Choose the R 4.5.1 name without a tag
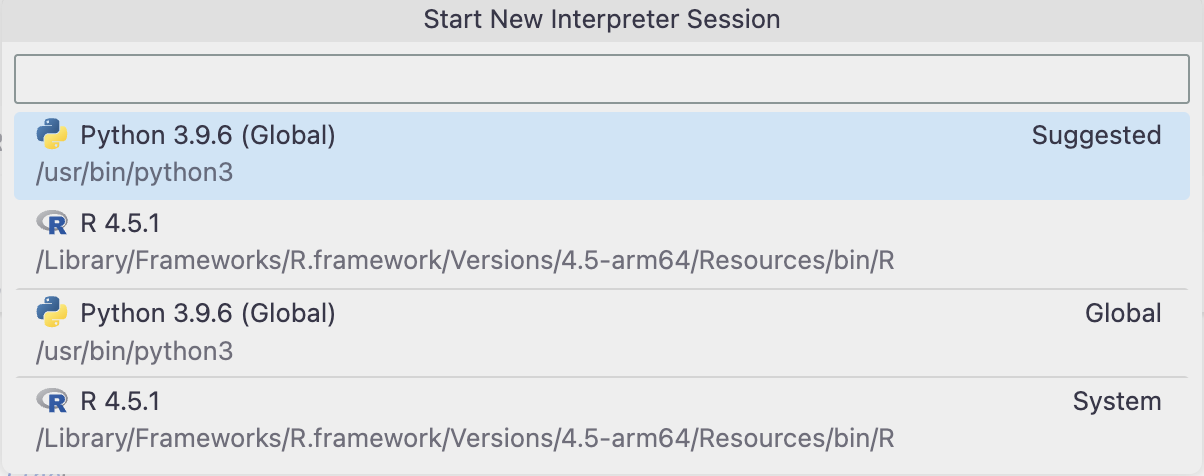 pyautogui.click(x=120, y=223)
